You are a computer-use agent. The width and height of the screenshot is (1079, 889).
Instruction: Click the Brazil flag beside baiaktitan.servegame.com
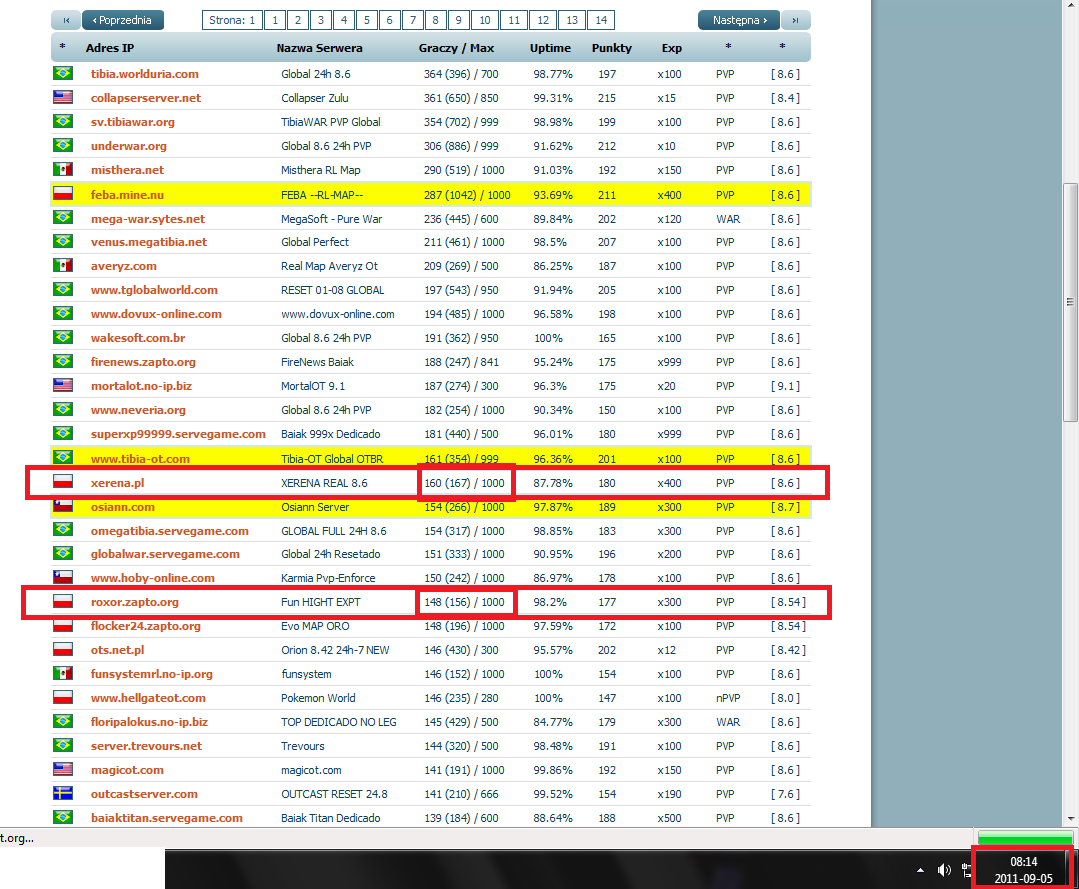(63, 817)
